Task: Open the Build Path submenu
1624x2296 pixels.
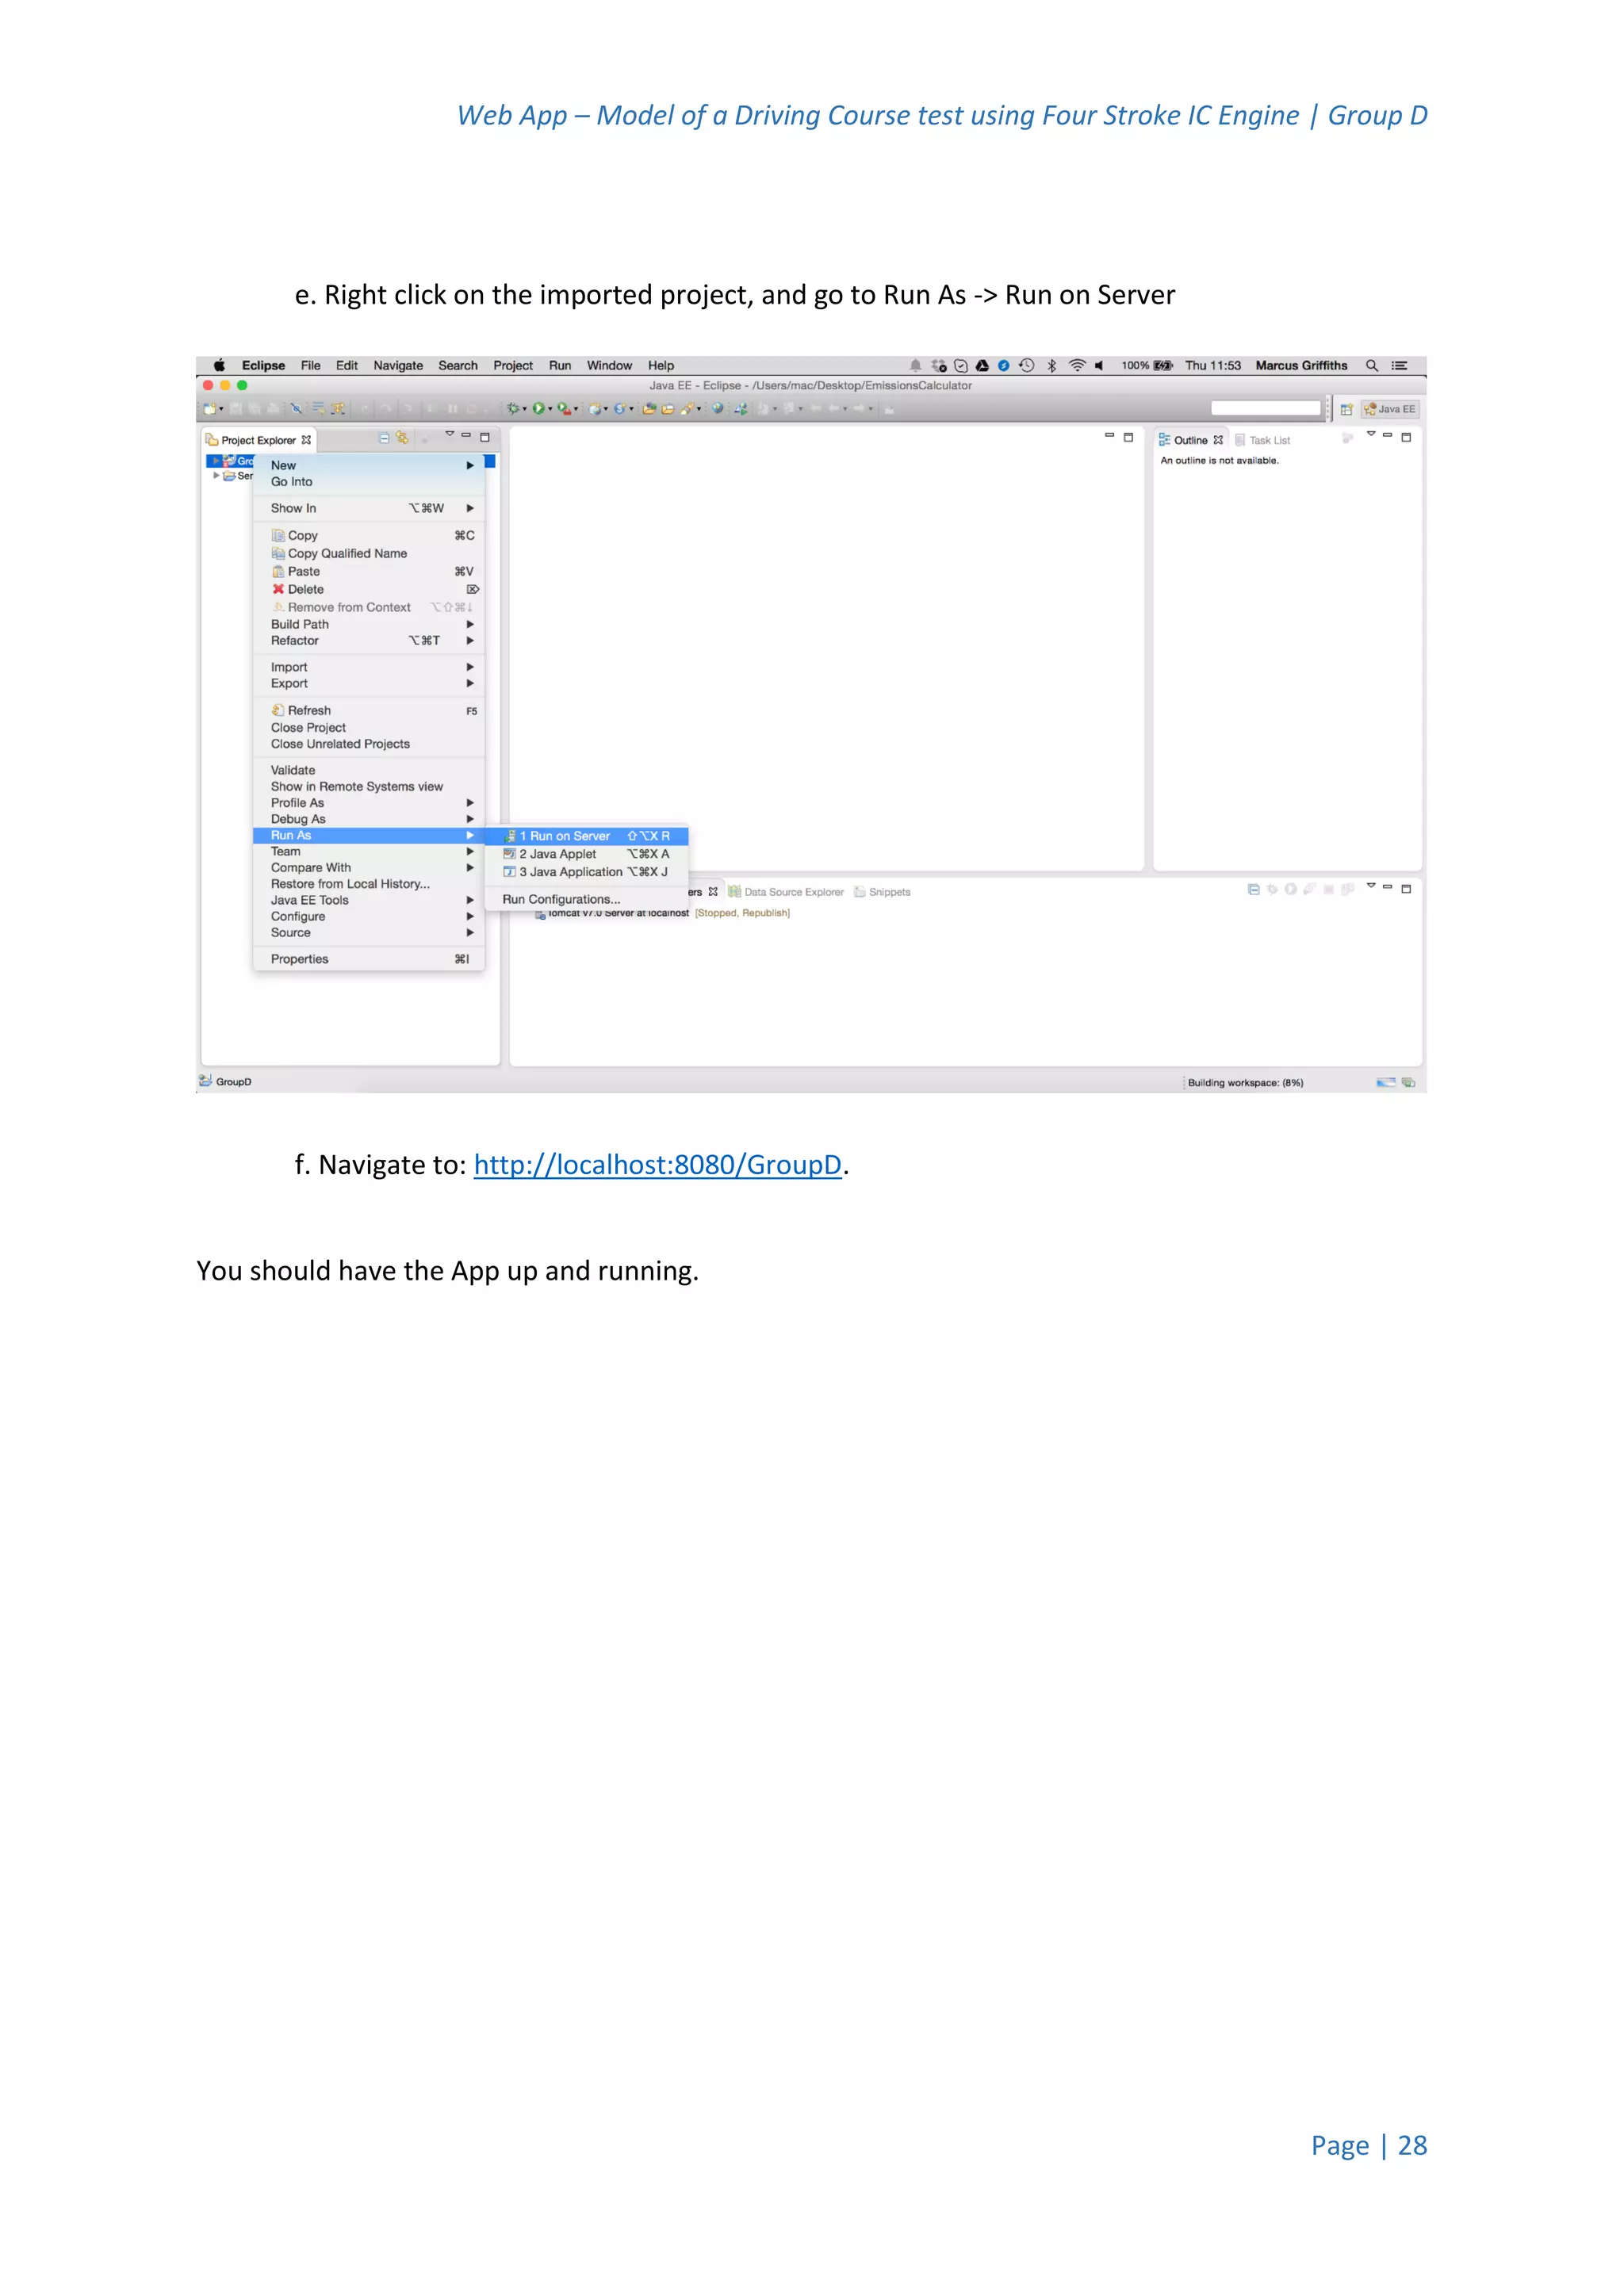Action: click(369, 624)
